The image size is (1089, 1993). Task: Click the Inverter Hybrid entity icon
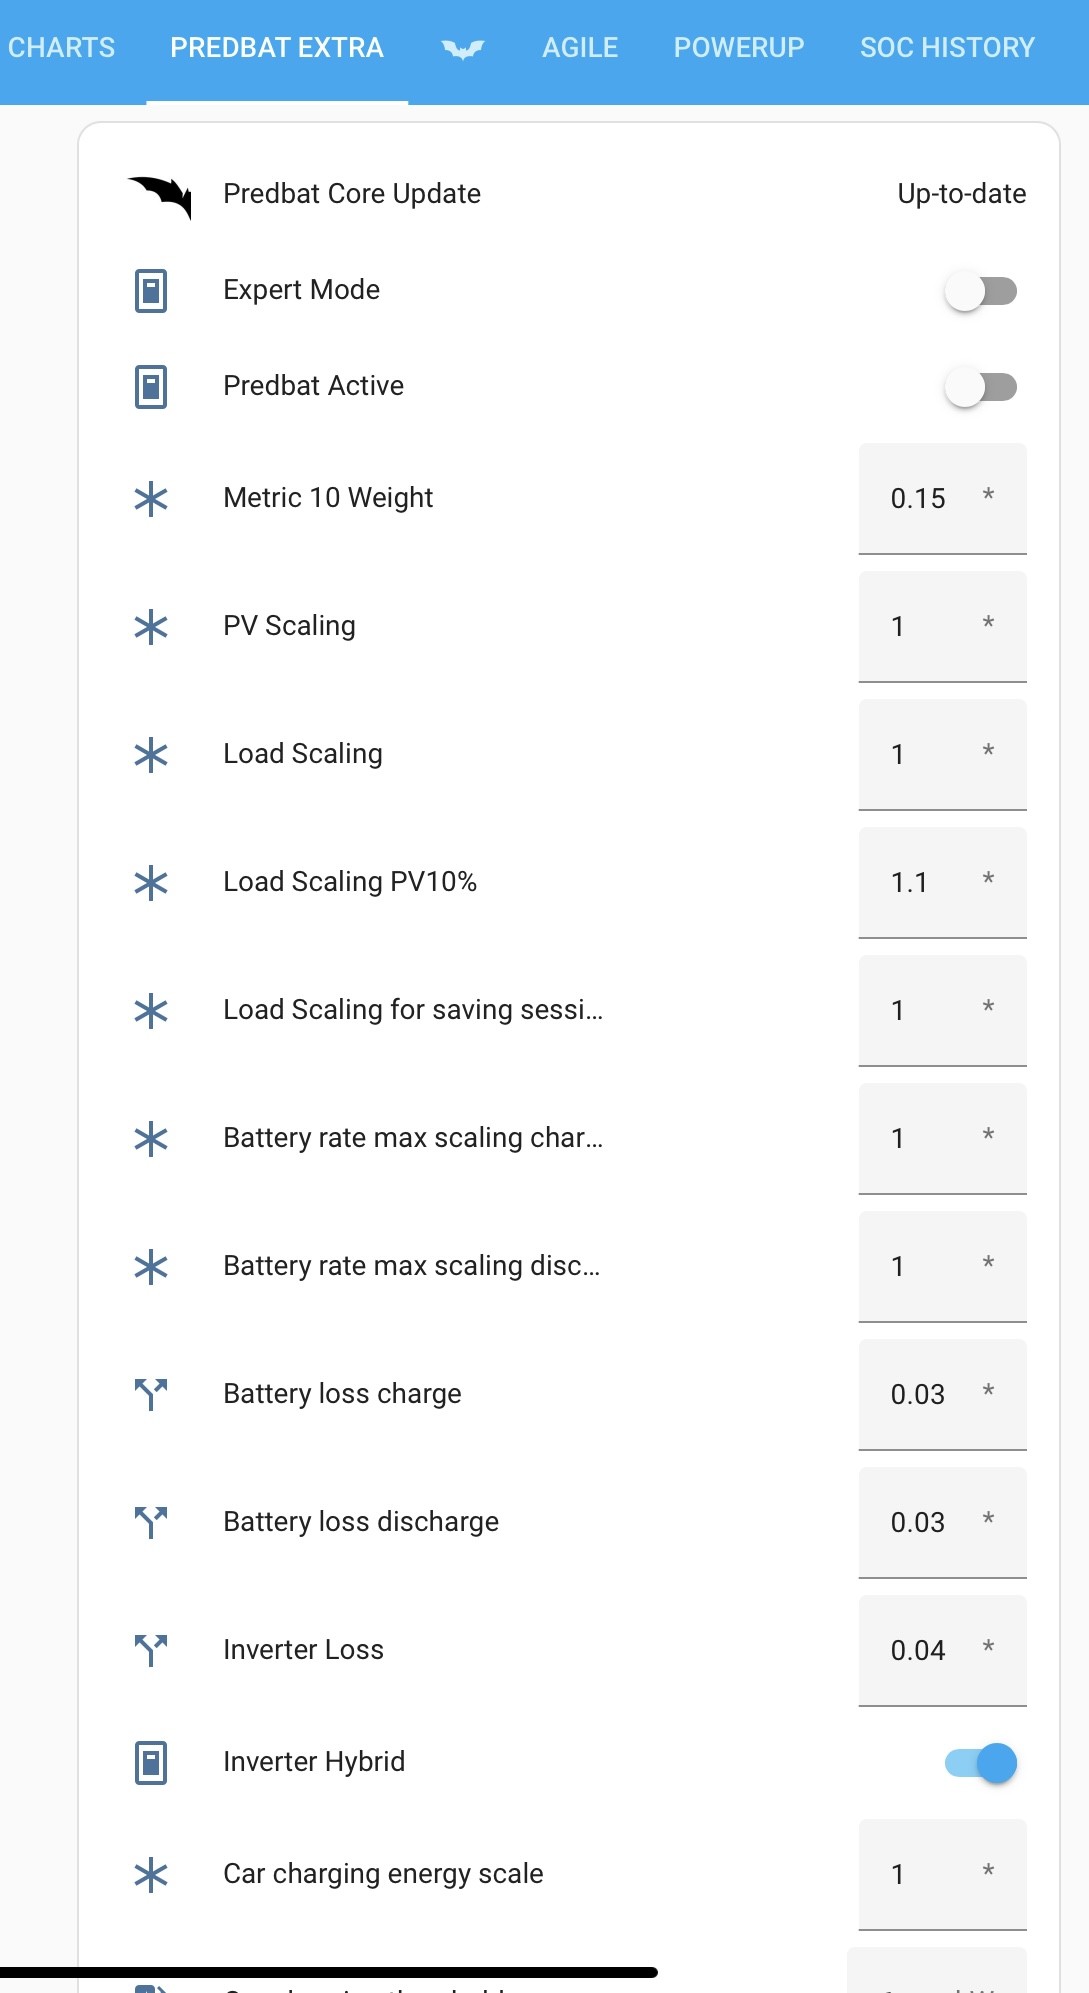point(151,1763)
